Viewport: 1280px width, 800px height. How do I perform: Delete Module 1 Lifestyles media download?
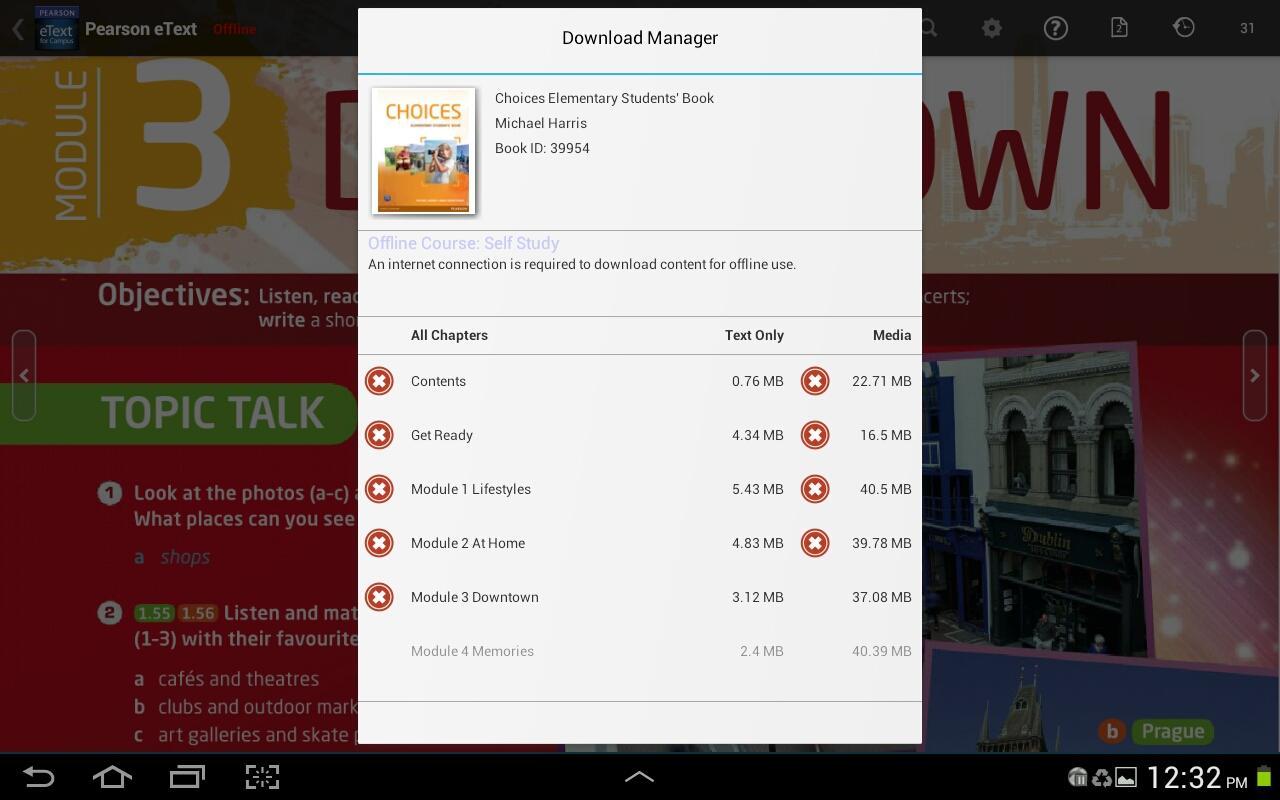tap(815, 489)
